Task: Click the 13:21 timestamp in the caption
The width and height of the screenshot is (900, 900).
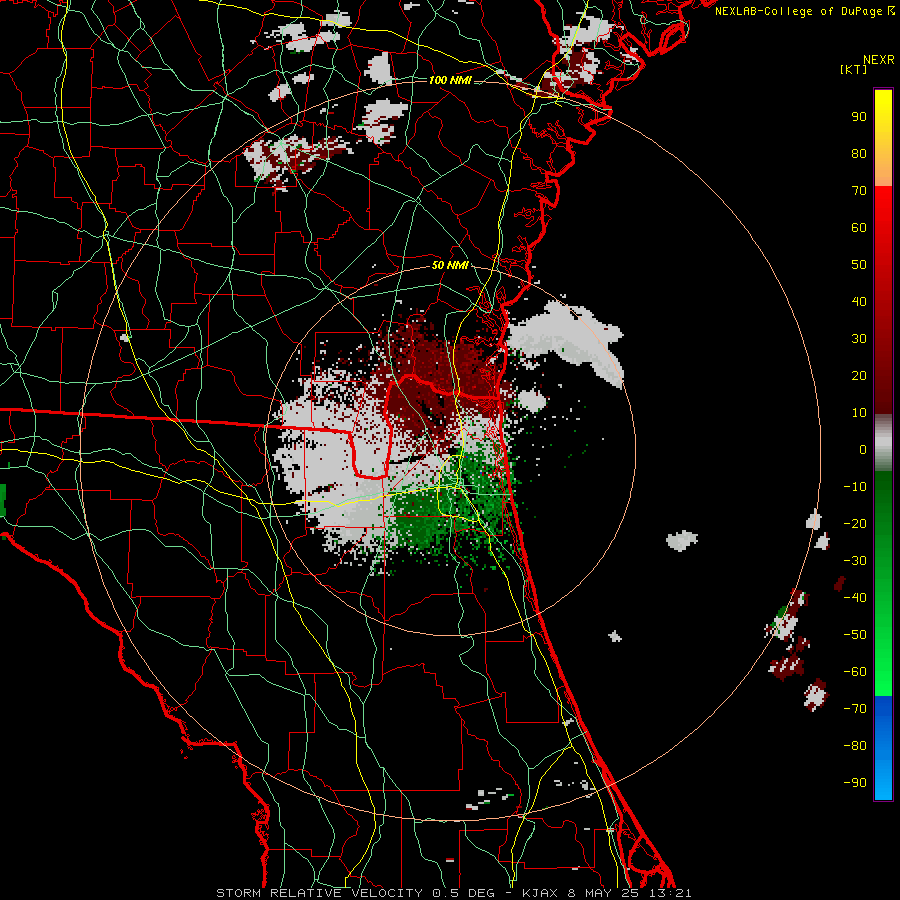Action: coord(670,893)
